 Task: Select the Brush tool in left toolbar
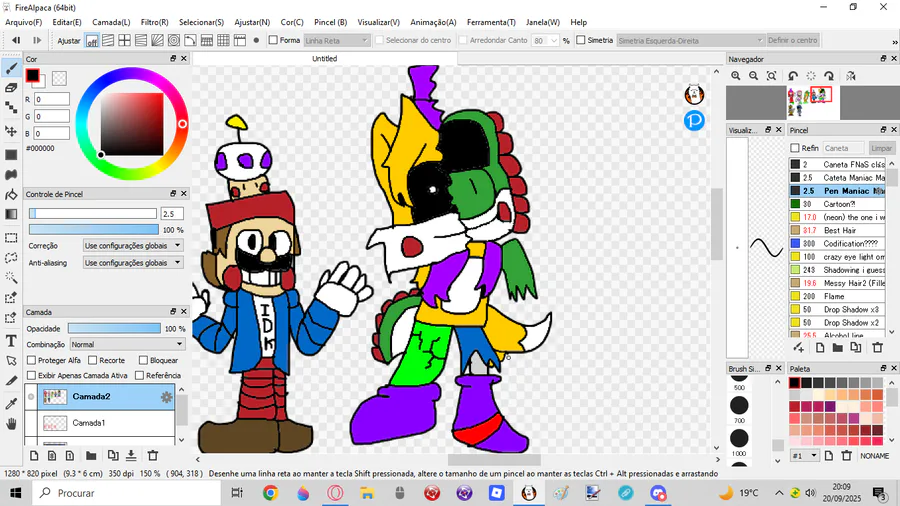[11, 68]
